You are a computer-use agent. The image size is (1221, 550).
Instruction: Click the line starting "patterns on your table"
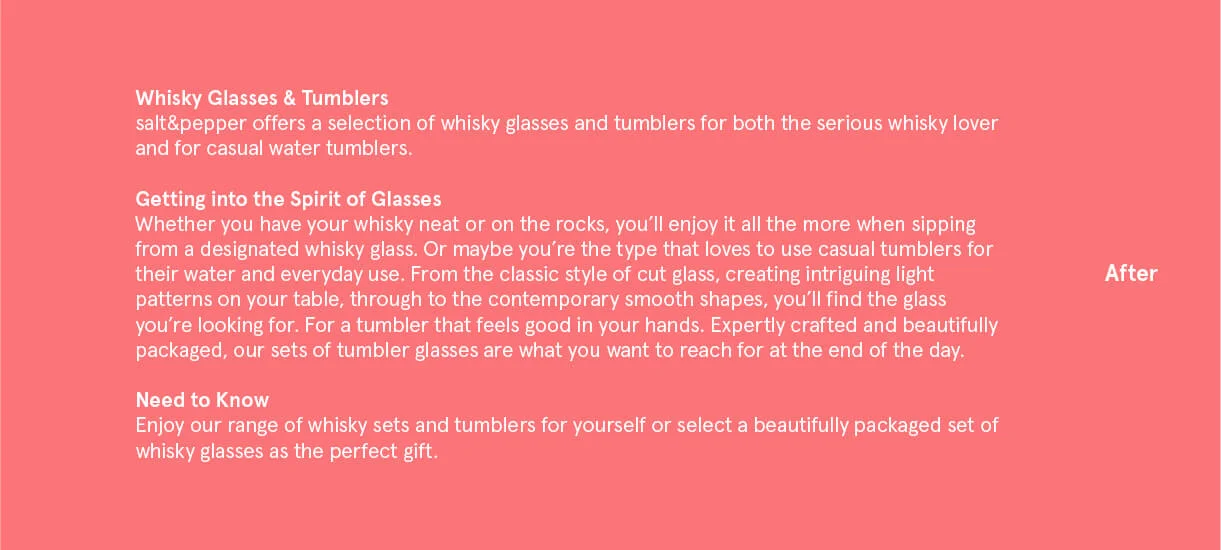[x=540, y=299]
